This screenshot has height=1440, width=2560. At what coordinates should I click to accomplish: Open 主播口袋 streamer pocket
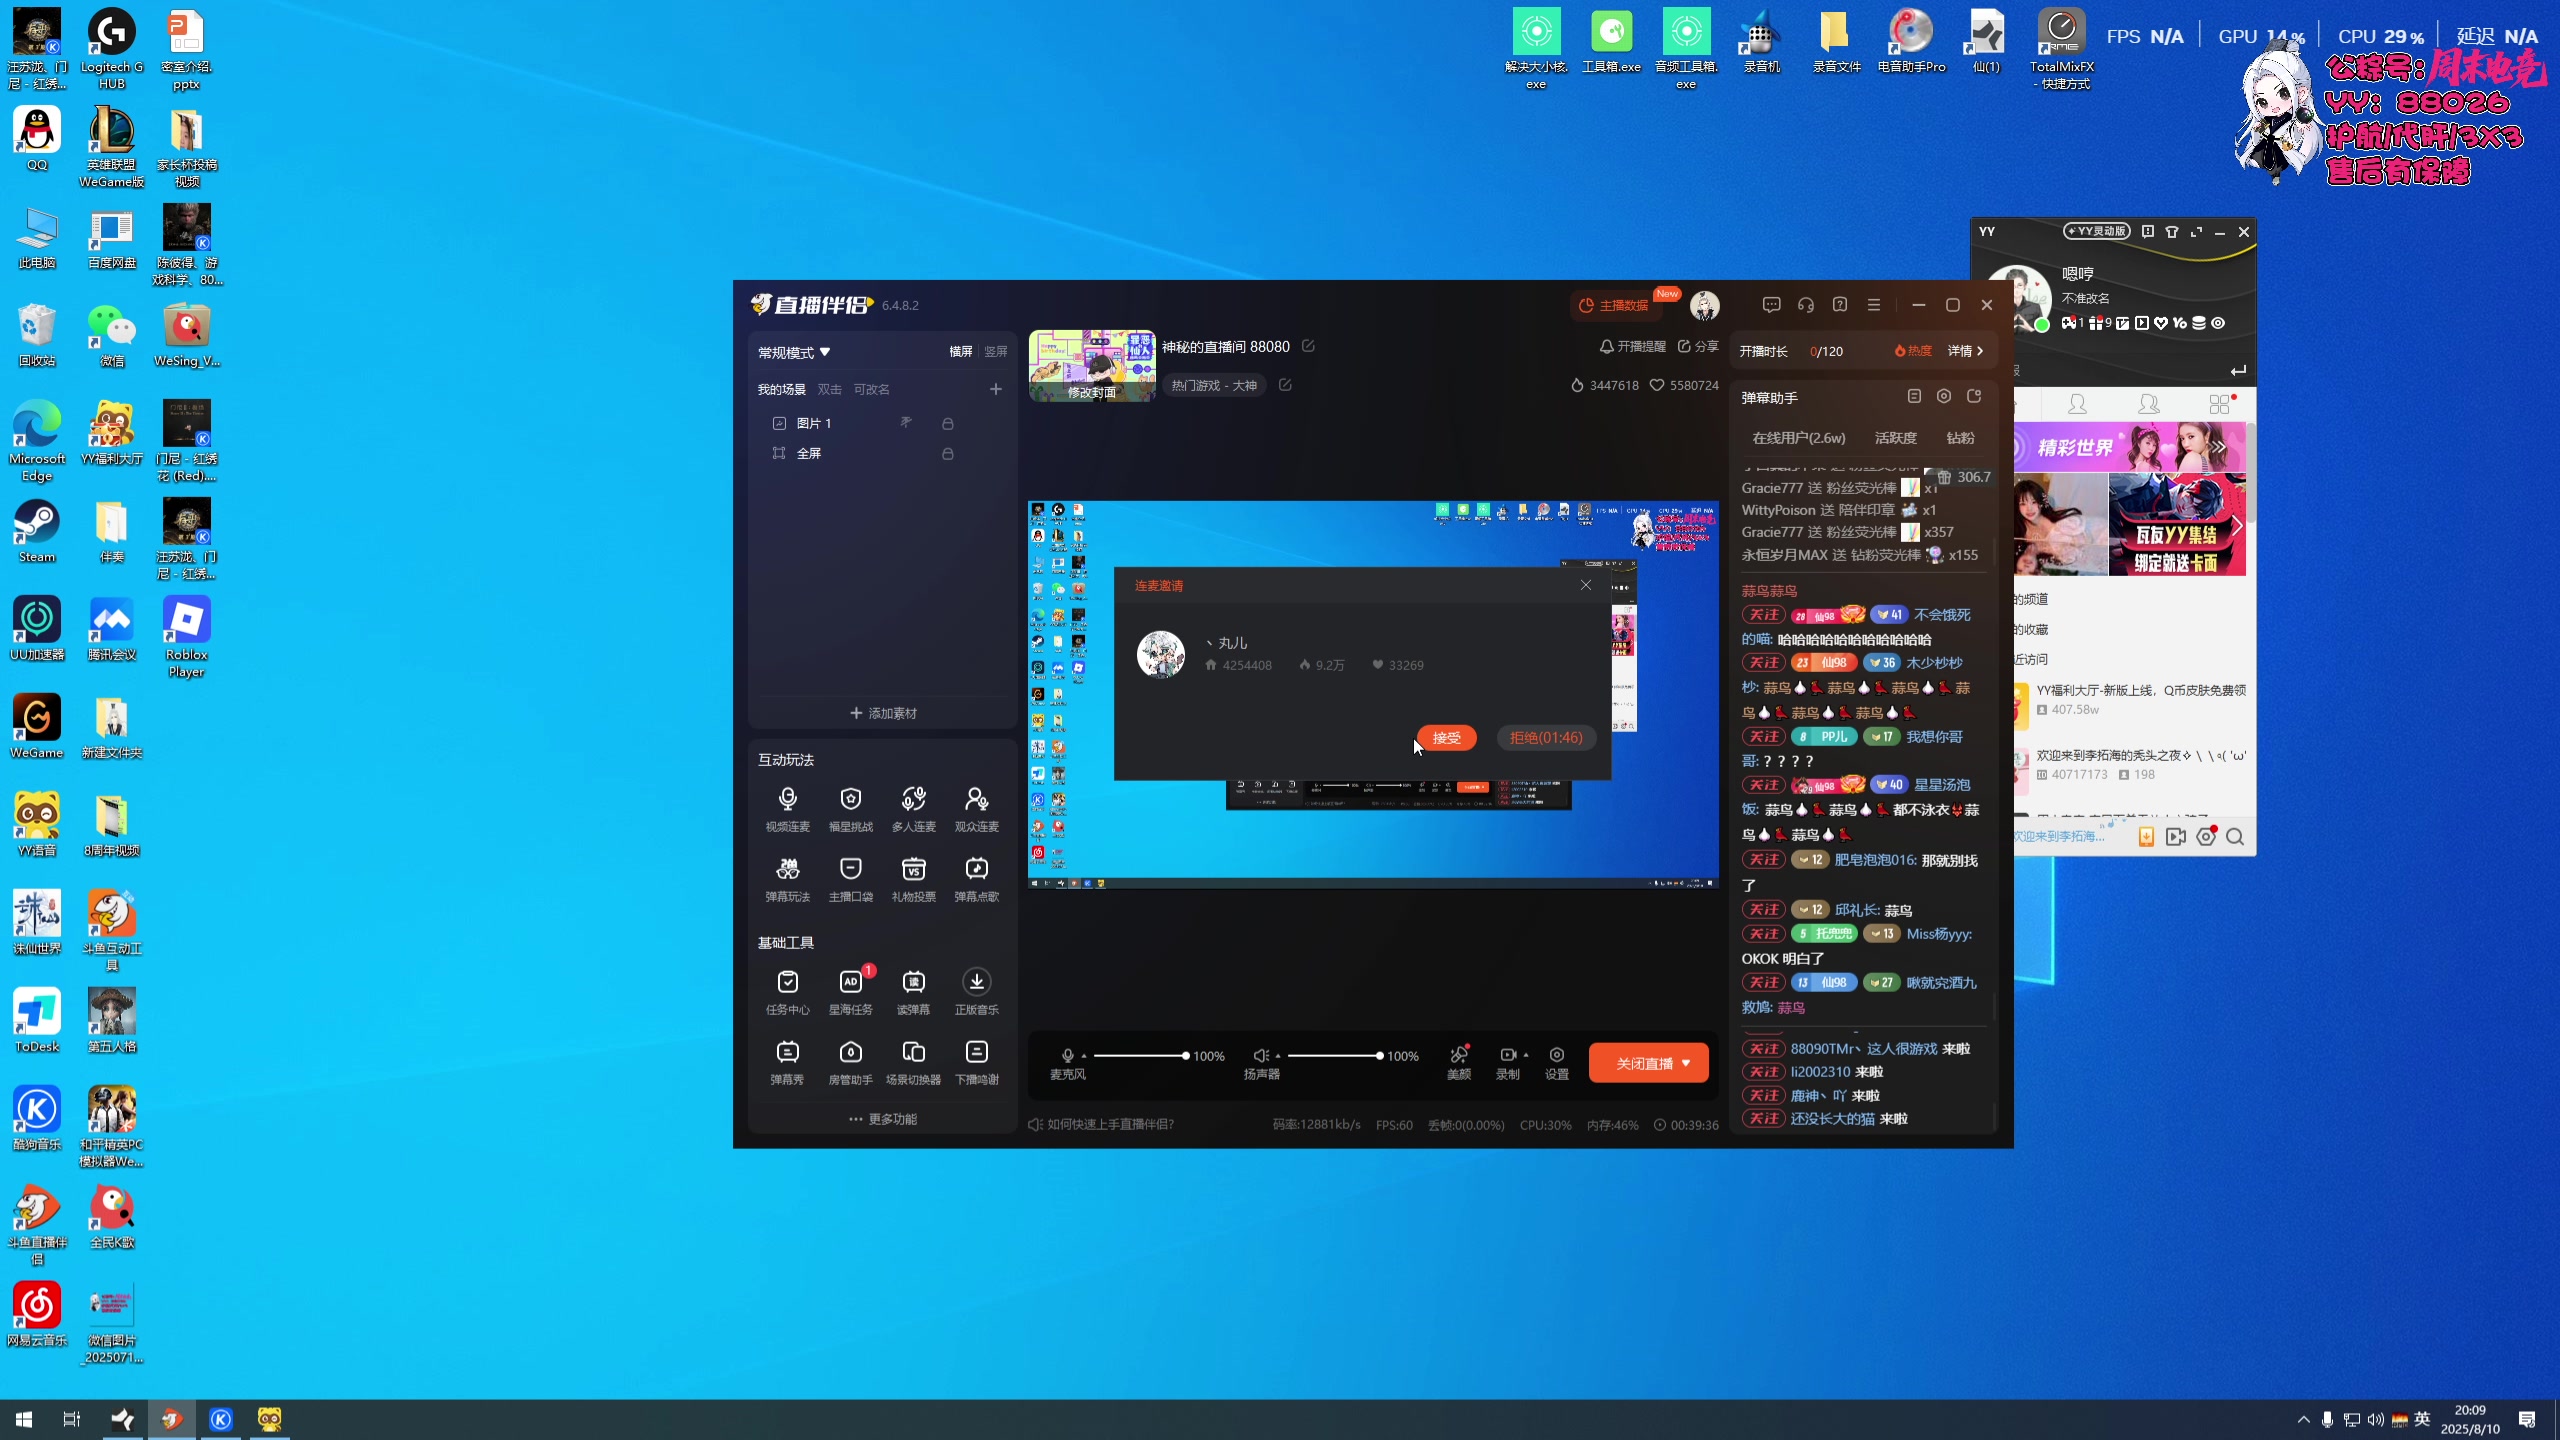click(x=850, y=879)
